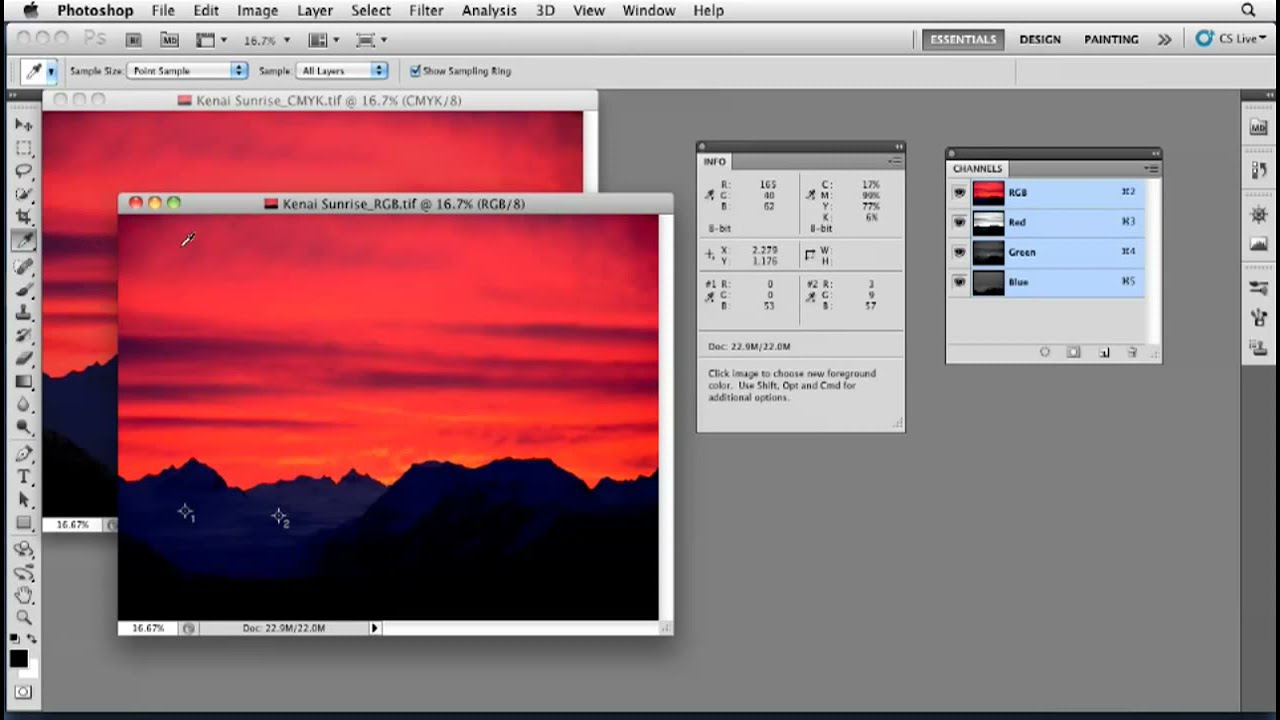
Task: Launch Mini Bridge from the application bar
Action: tap(169, 40)
